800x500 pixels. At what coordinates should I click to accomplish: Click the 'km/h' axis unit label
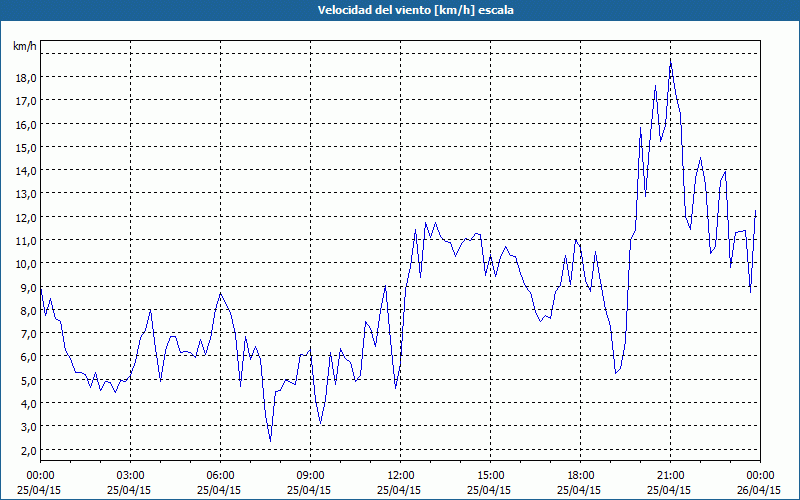tap(24, 46)
